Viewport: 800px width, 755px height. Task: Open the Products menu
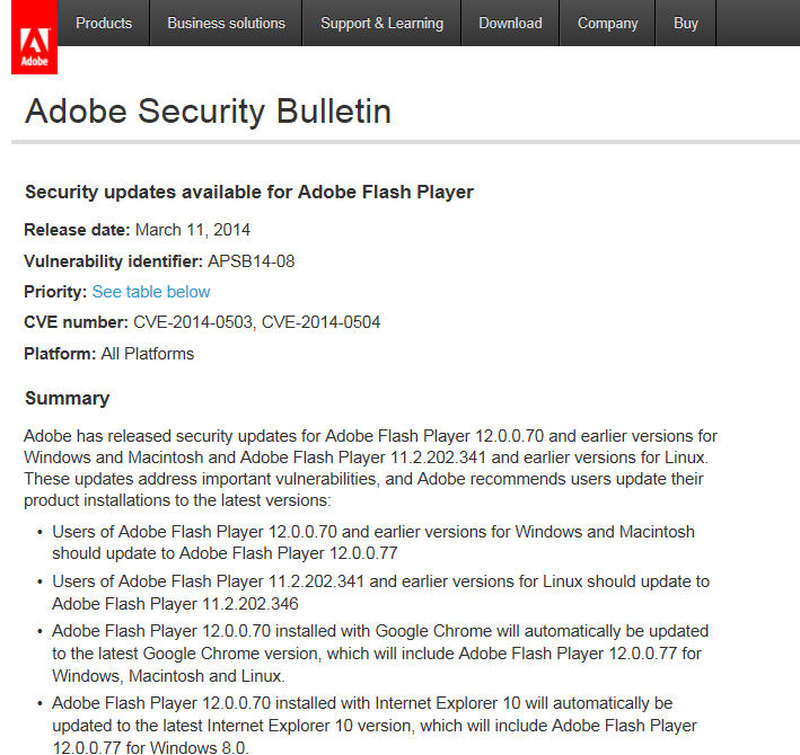point(104,23)
